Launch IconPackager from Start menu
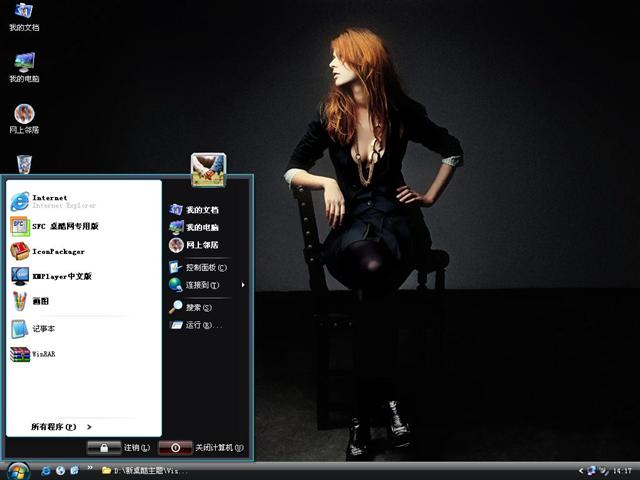Screen dimensions: 640x480 [47, 251]
